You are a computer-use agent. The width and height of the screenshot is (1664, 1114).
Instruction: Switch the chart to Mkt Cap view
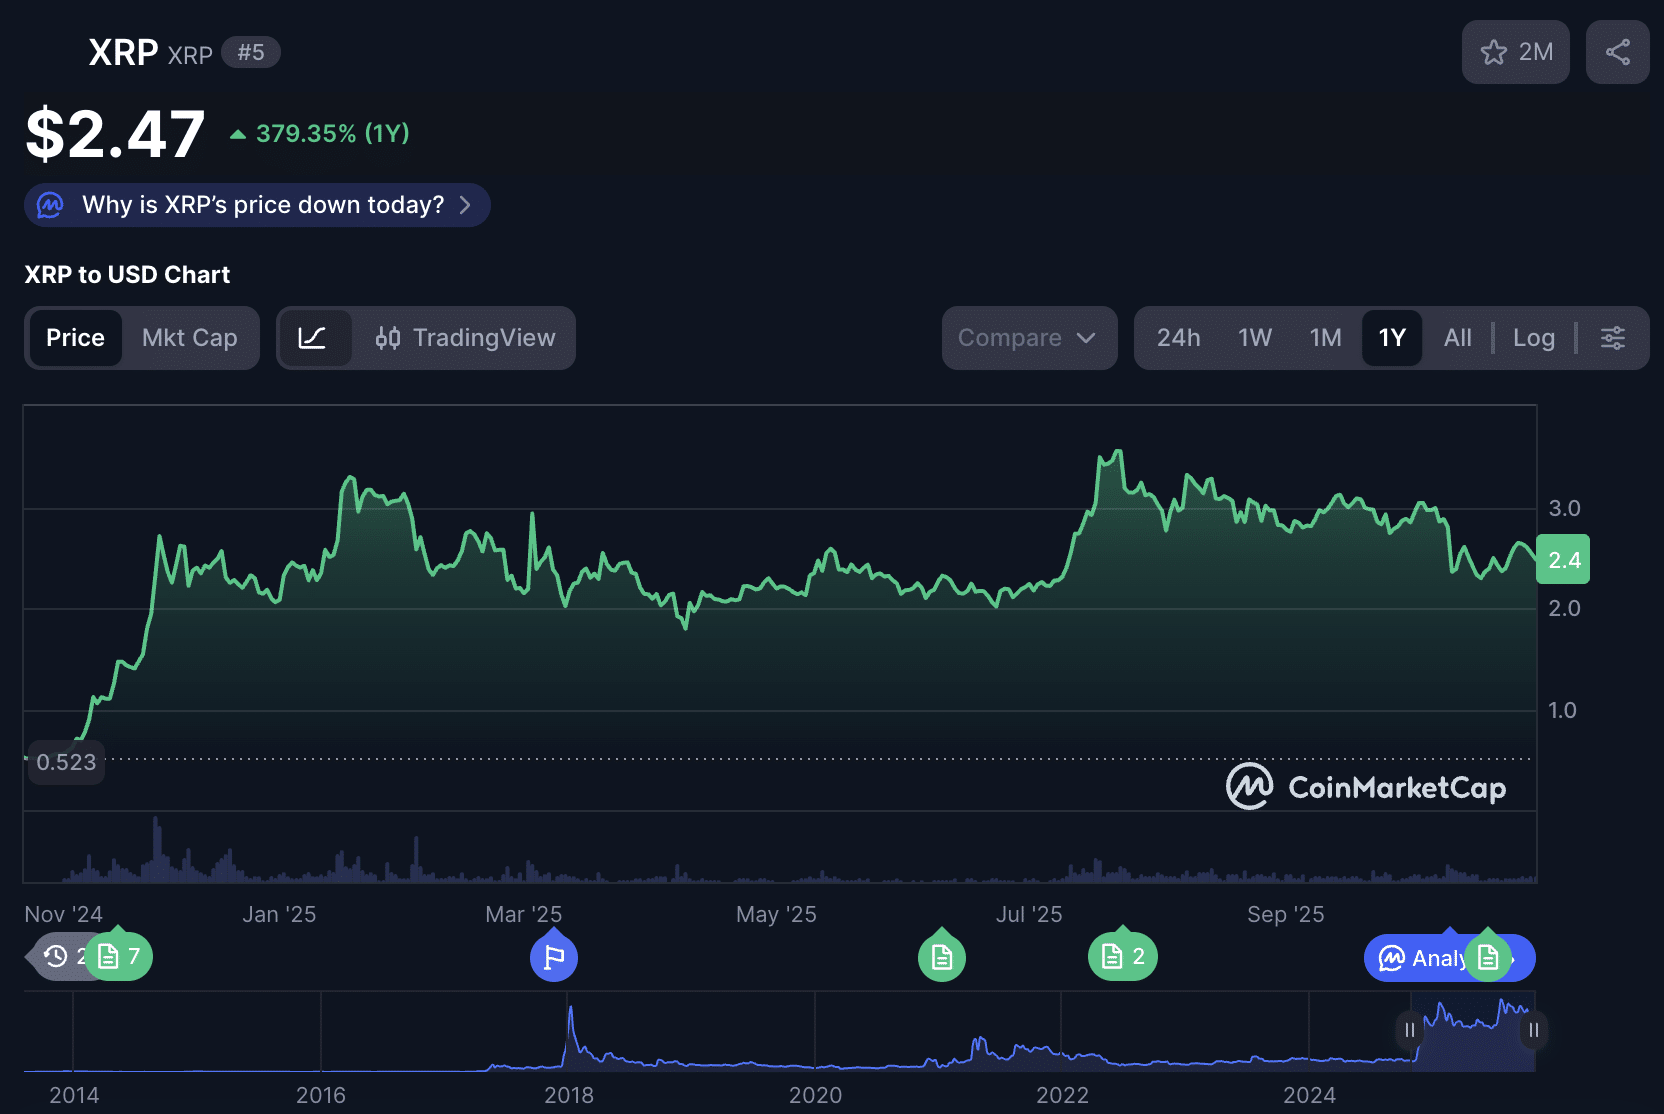pos(190,338)
